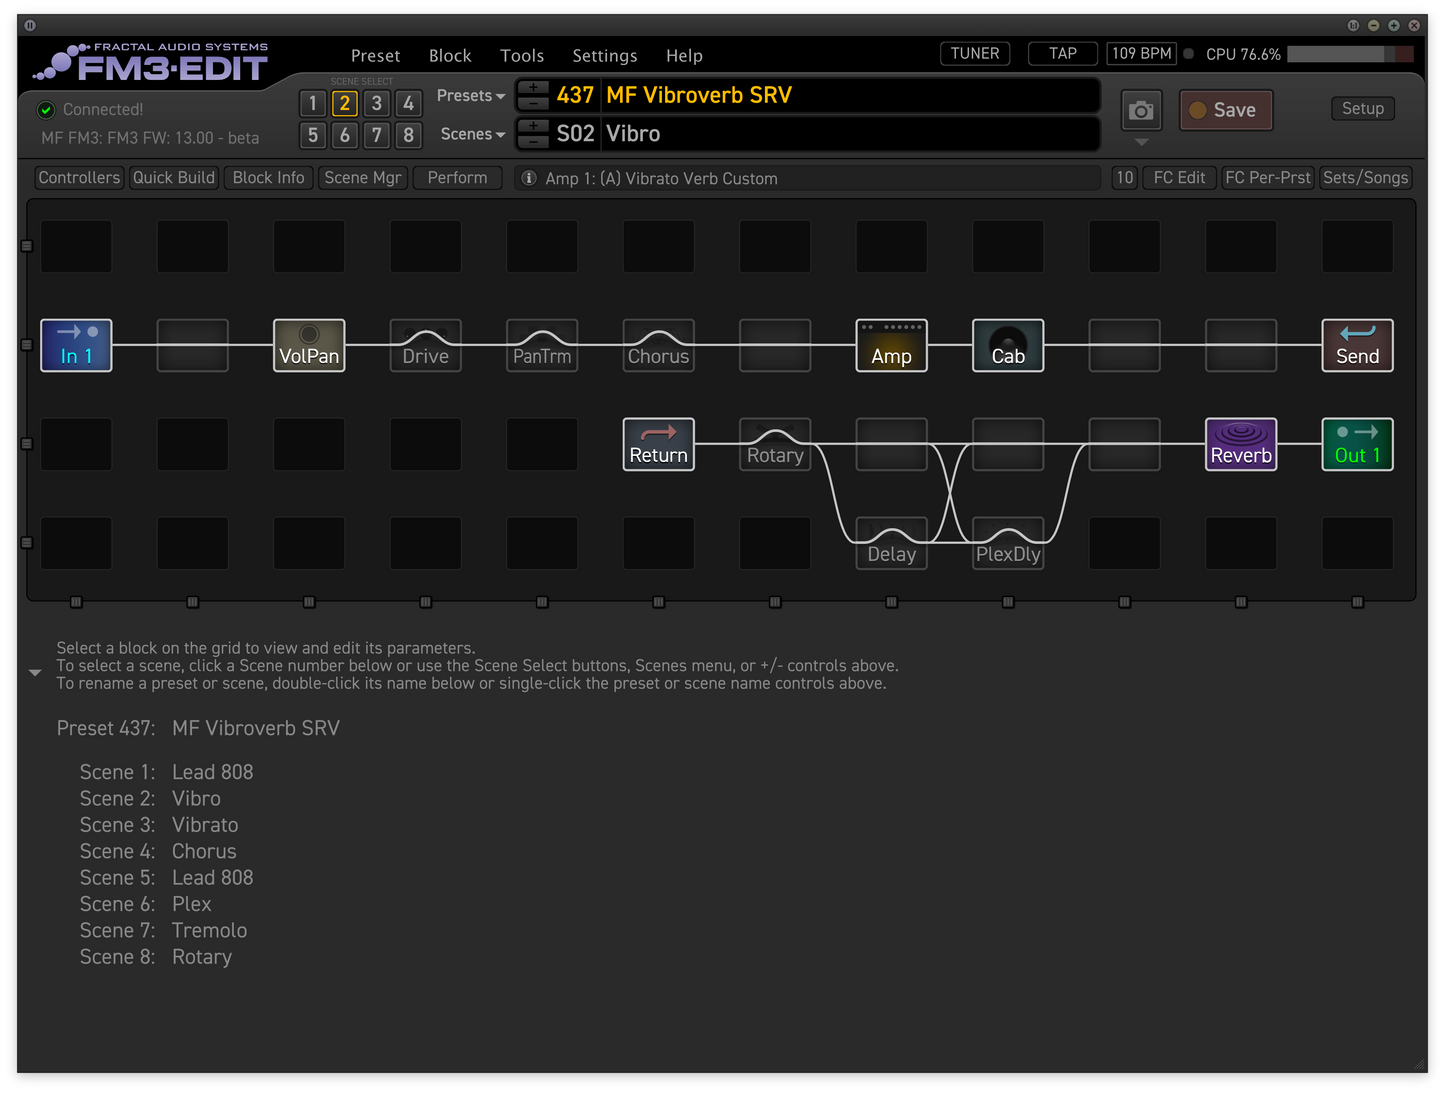Viewport: 1445px width, 1093px height.
Task: Click the camera snapshot icon
Action: (1141, 110)
